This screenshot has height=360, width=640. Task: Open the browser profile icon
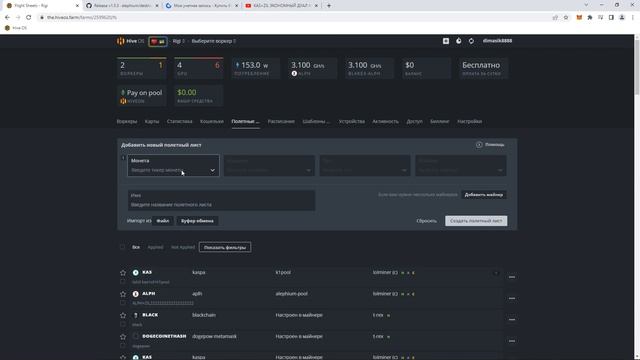point(622,18)
